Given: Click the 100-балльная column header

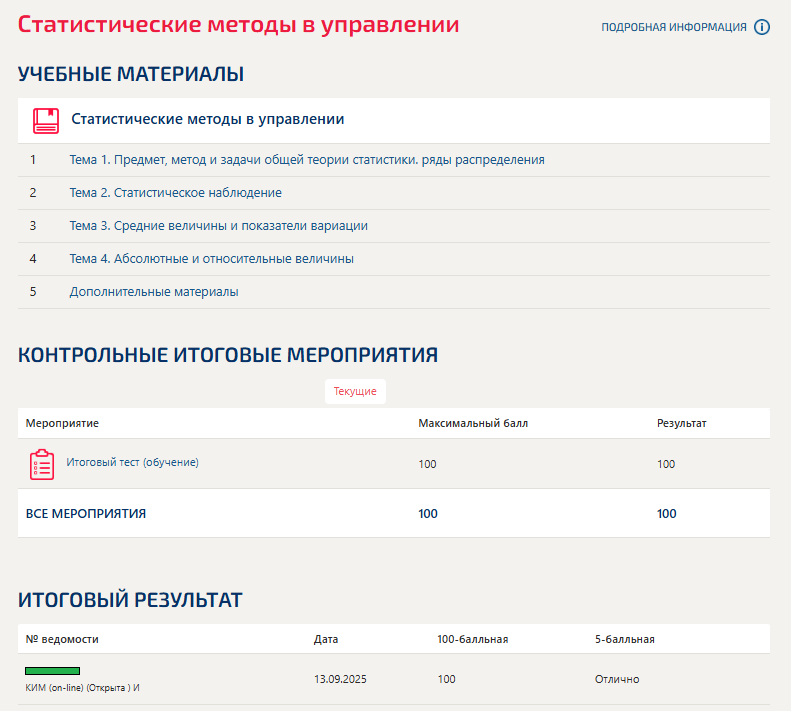Looking at the screenshot, I should [473, 639].
